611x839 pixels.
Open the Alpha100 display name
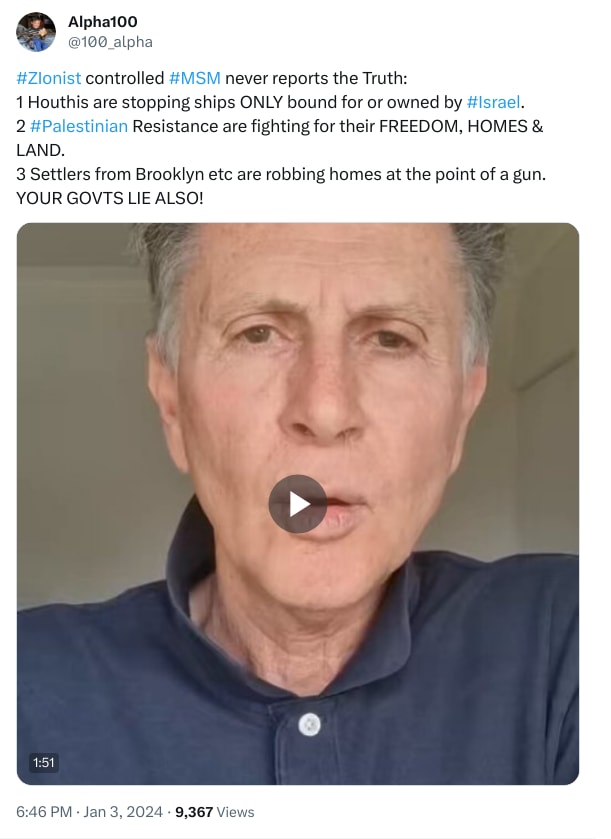103,22
